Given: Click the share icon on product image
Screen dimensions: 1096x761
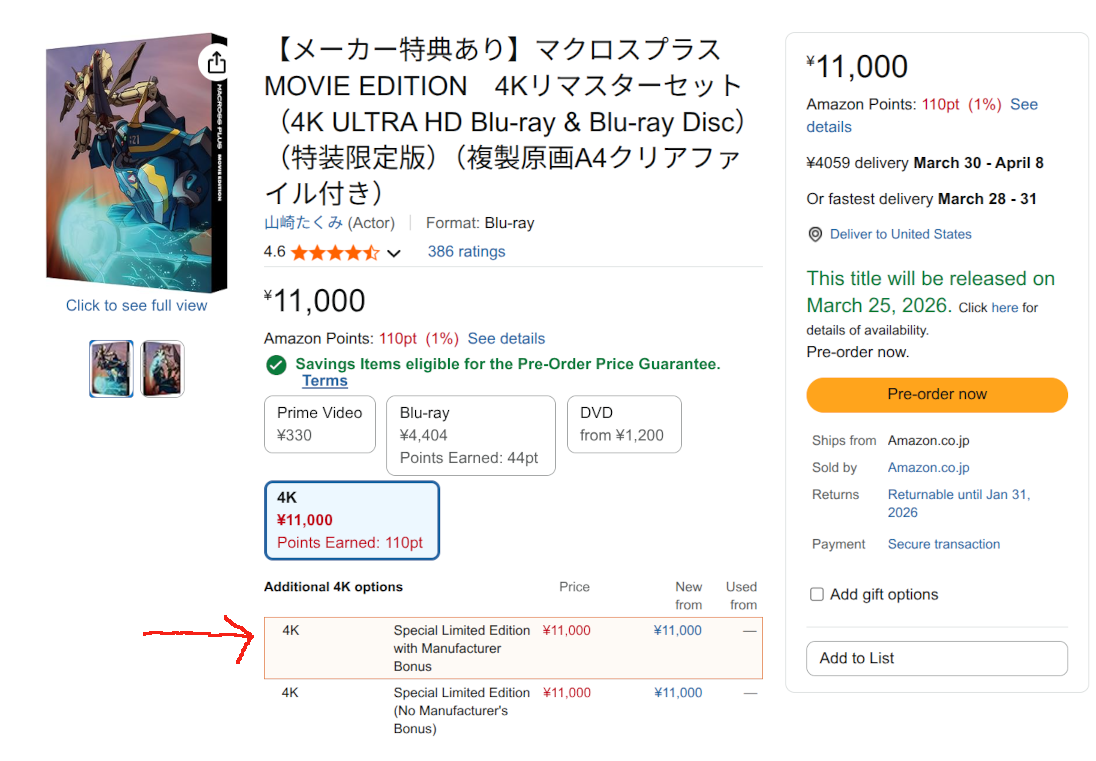Looking at the screenshot, I should click(216, 64).
